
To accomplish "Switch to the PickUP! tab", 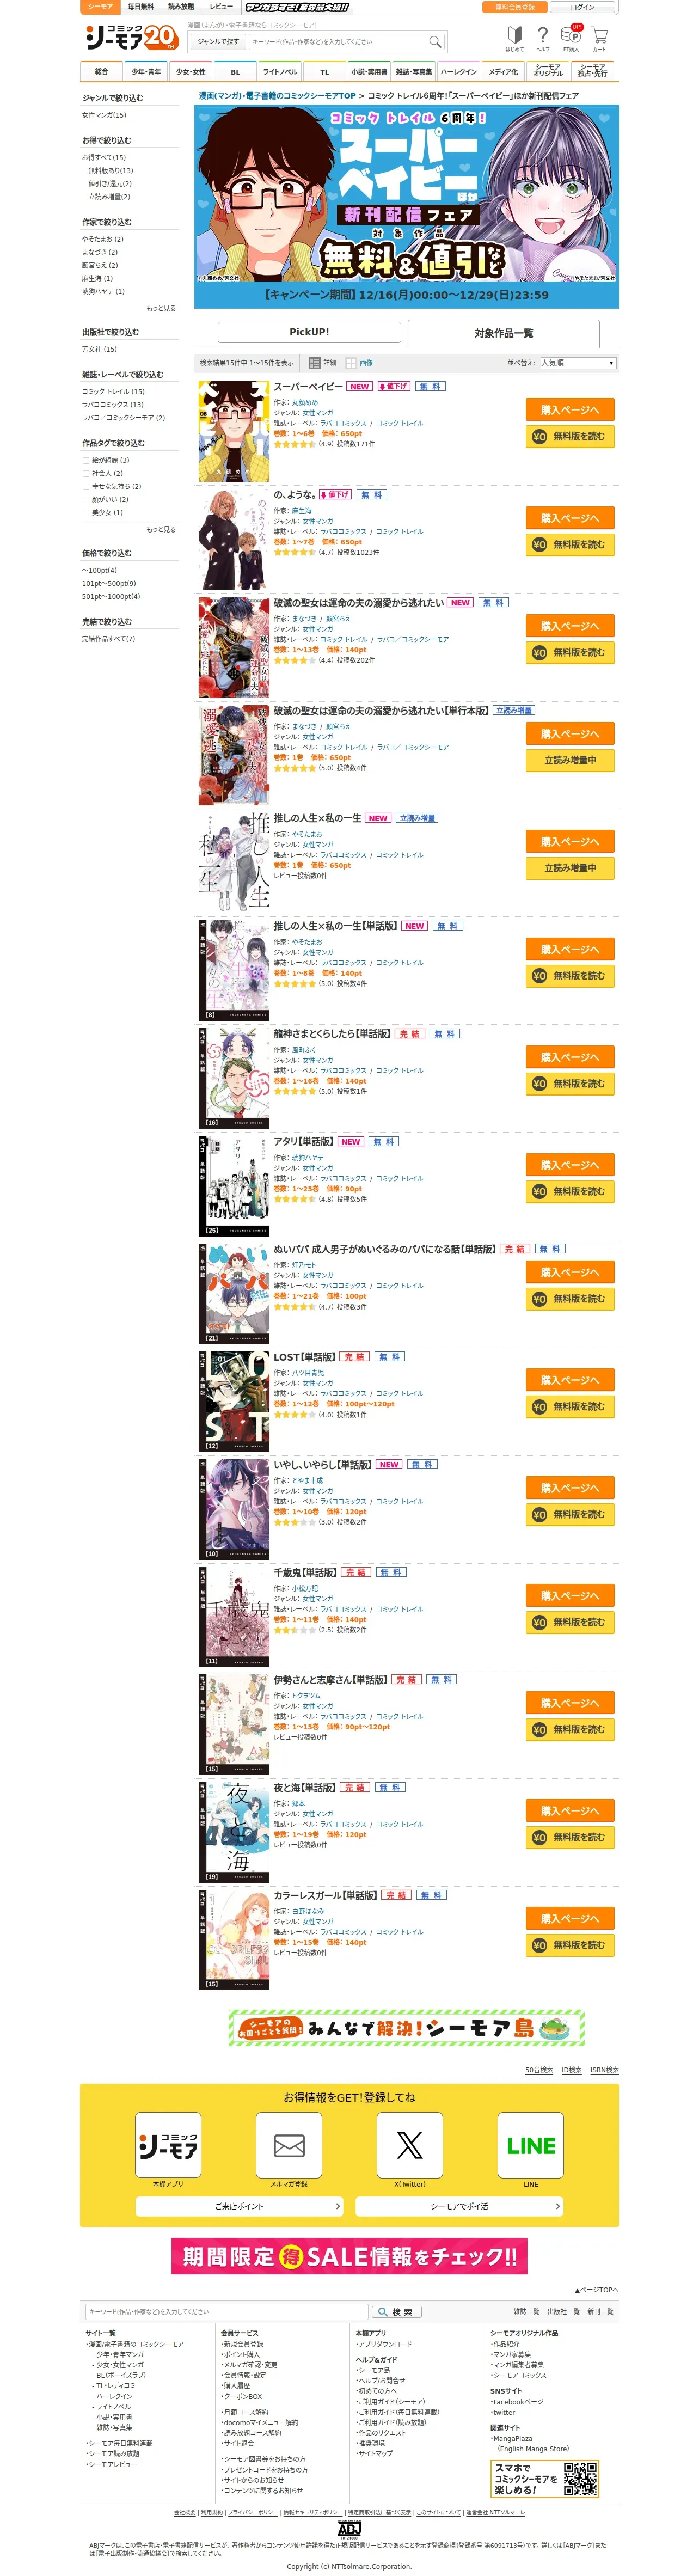I will coord(309,332).
